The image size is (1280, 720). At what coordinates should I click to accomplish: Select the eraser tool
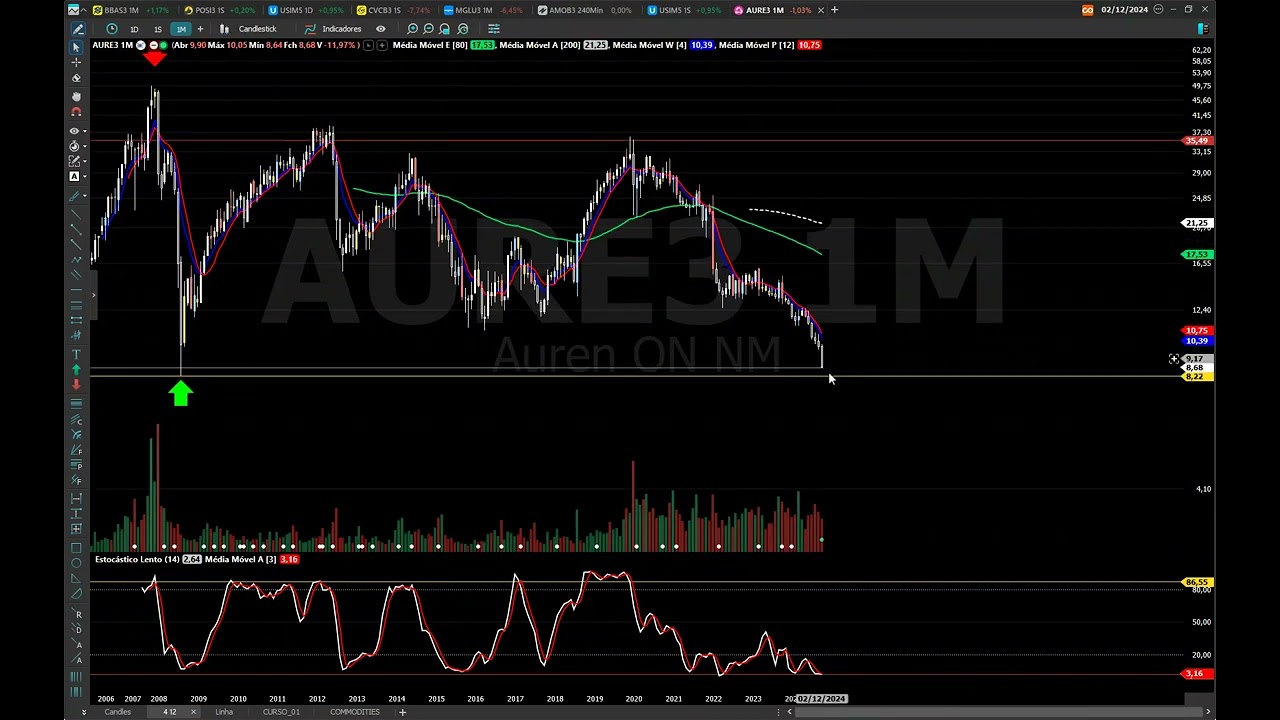click(76, 78)
